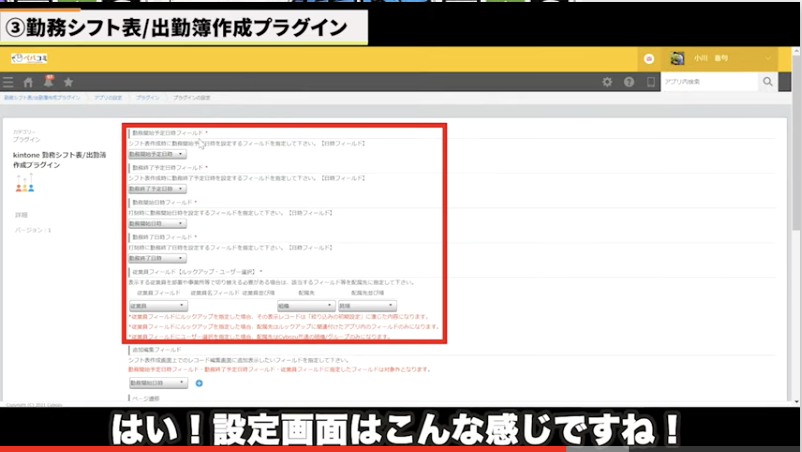Click the アプリの設定 breadcrumb link

coord(109,98)
